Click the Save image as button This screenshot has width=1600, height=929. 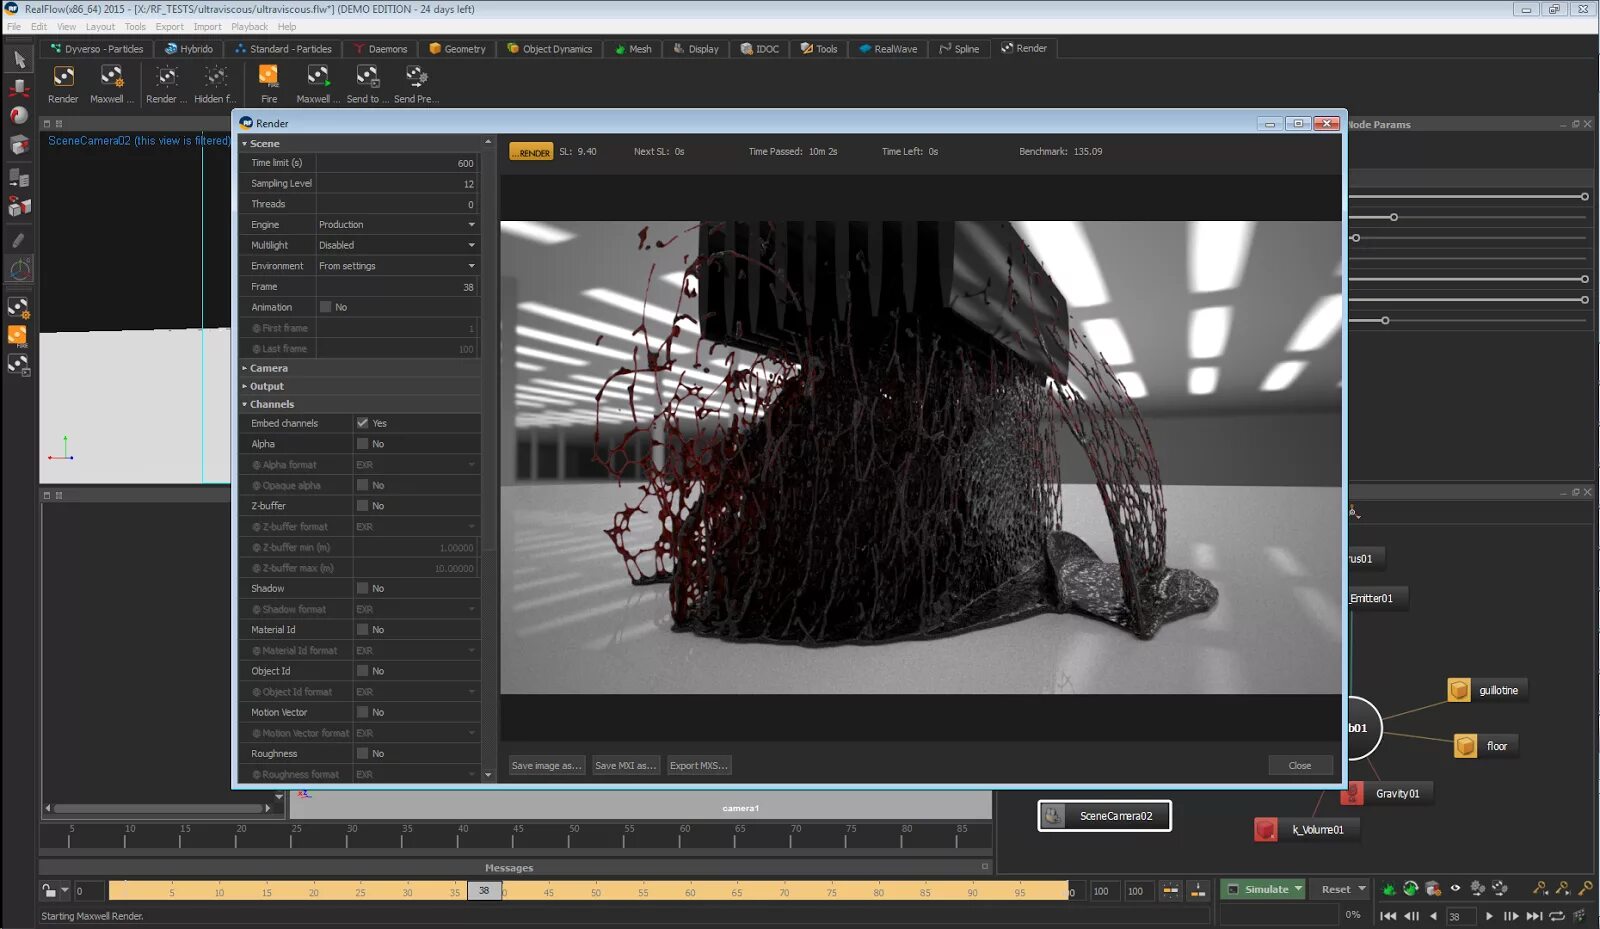[546, 766]
